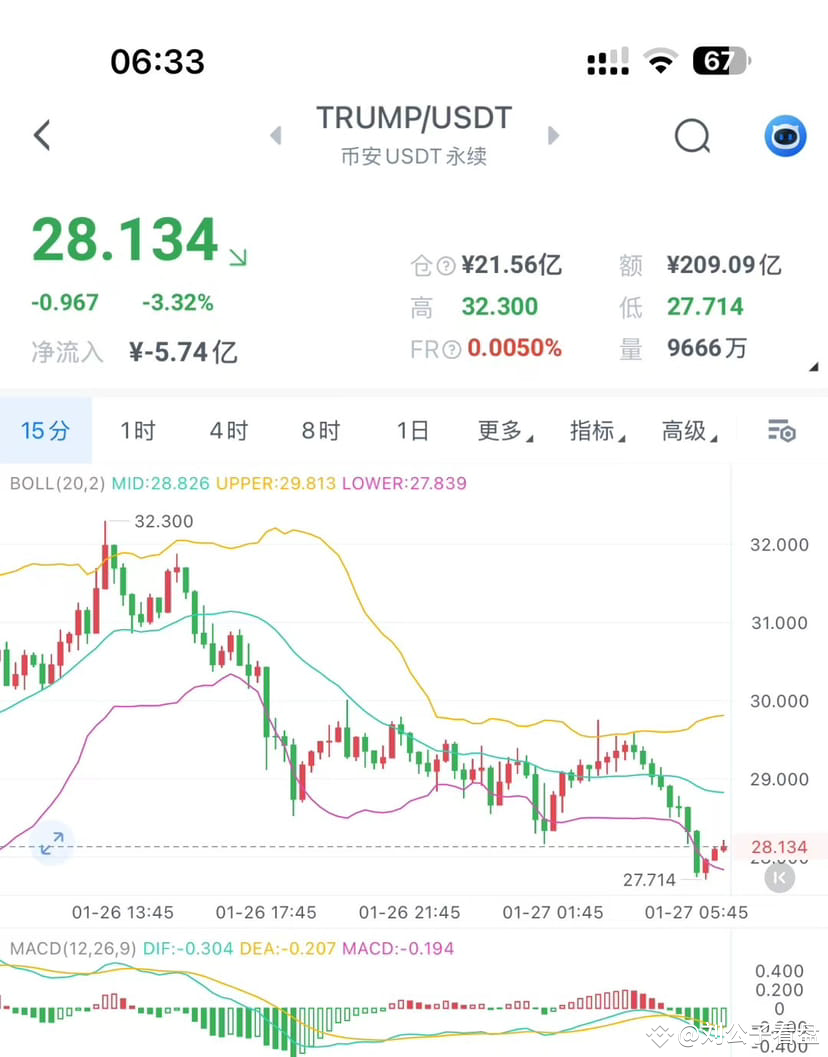Tap the status bar Wi-Fi icon
This screenshot has height=1057, width=828.
click(661, 61)
